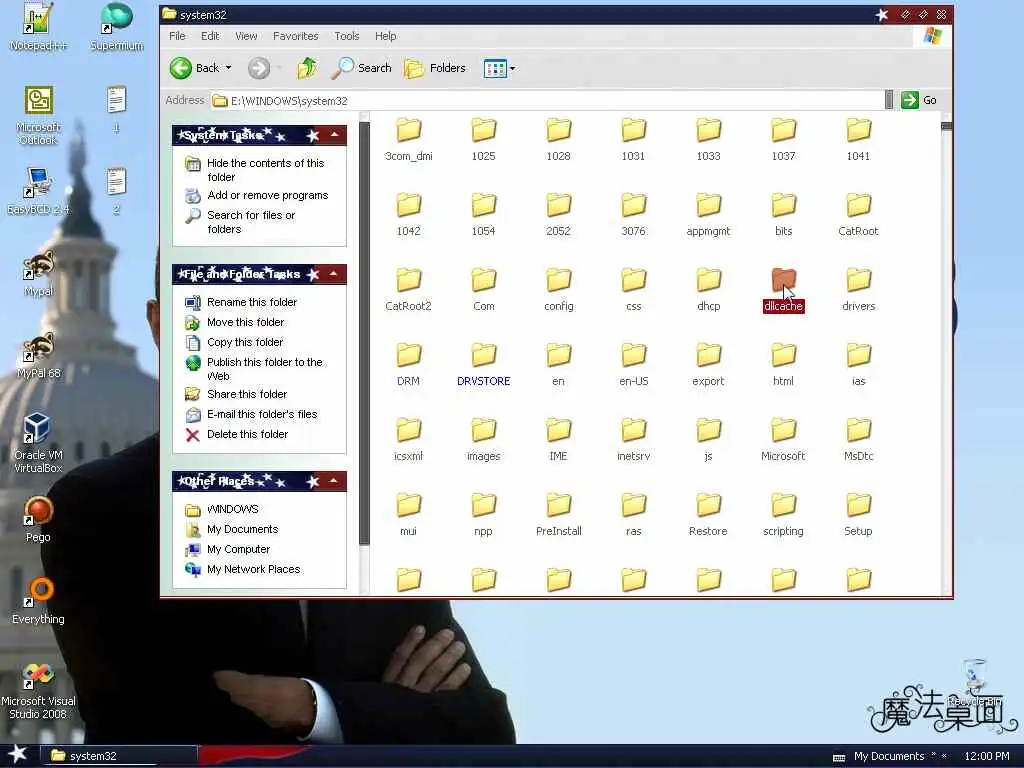Select the appmgmt folder
The height and width of the screenshot is (768, 1024).
tap(709, 214)
